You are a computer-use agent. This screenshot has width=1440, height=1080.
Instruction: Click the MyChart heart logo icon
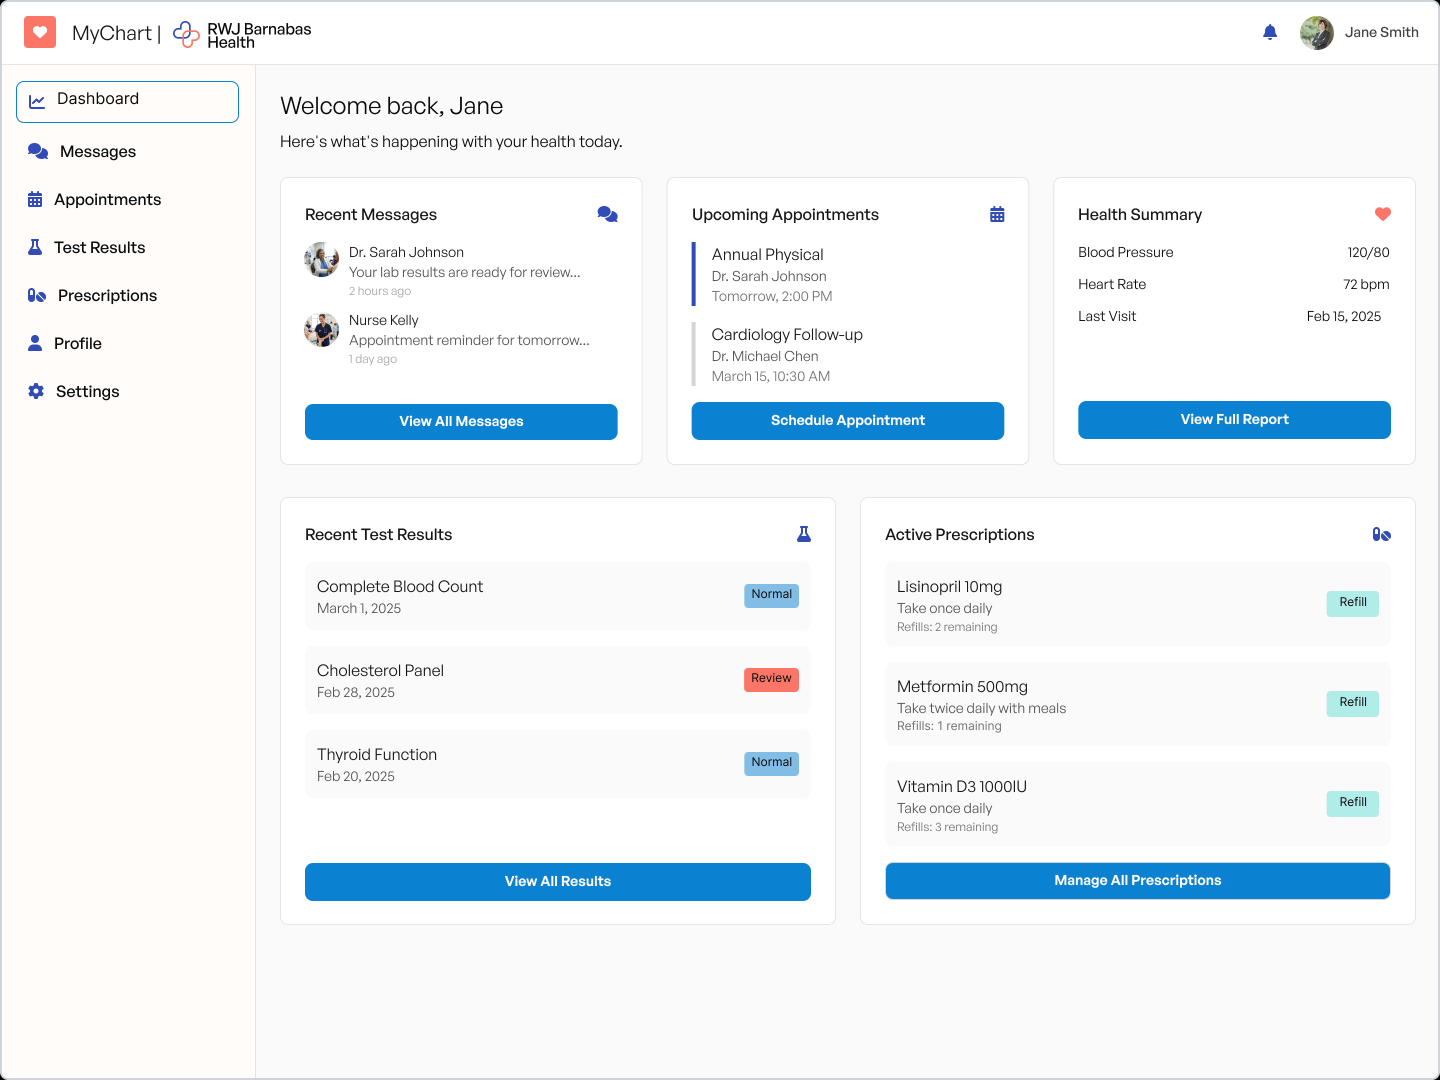(40, 32)
